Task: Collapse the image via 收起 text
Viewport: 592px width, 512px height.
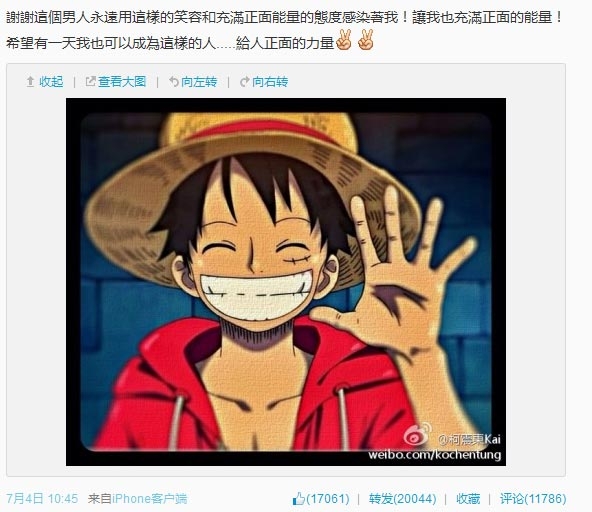Action: pyautogui.click(x=51, y=82)
